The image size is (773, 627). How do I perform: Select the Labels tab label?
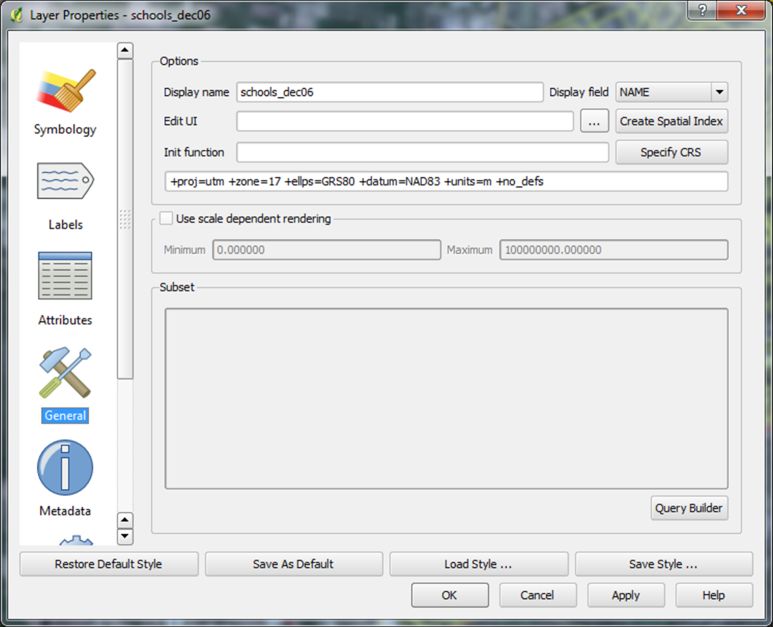click(66, 225)
